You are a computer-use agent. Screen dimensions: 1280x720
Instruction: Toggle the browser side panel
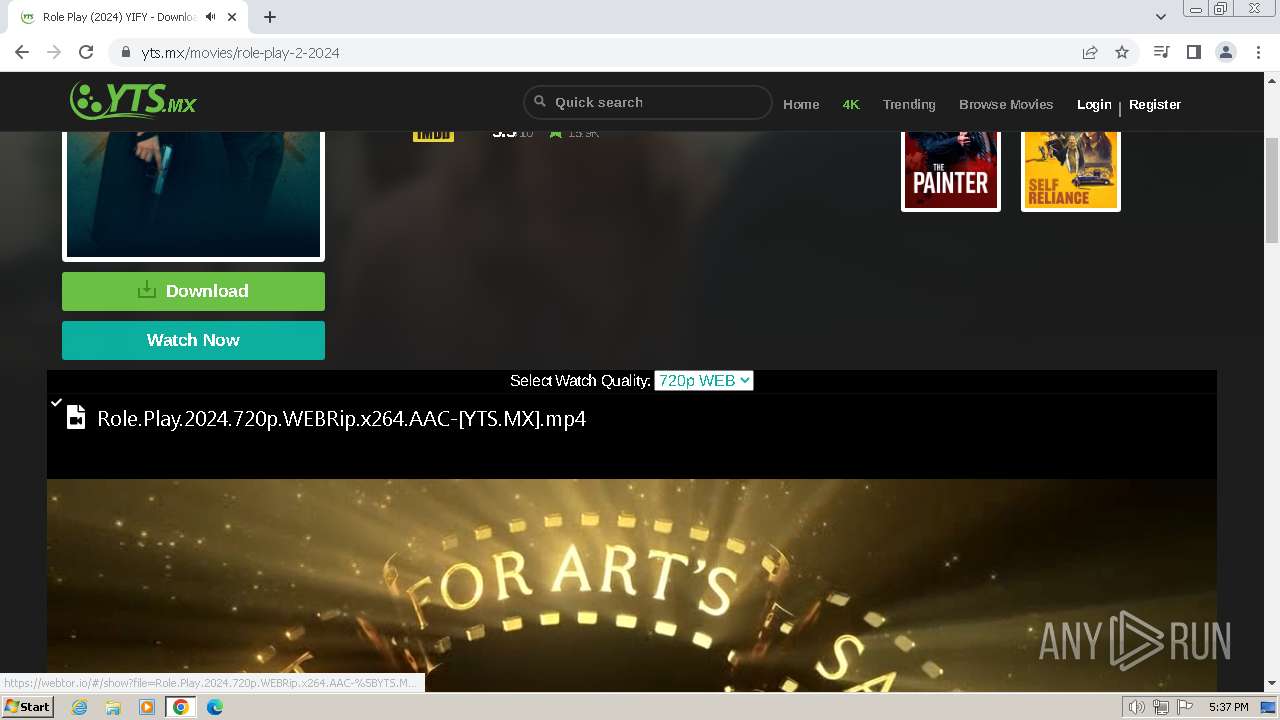point(1193,52)
